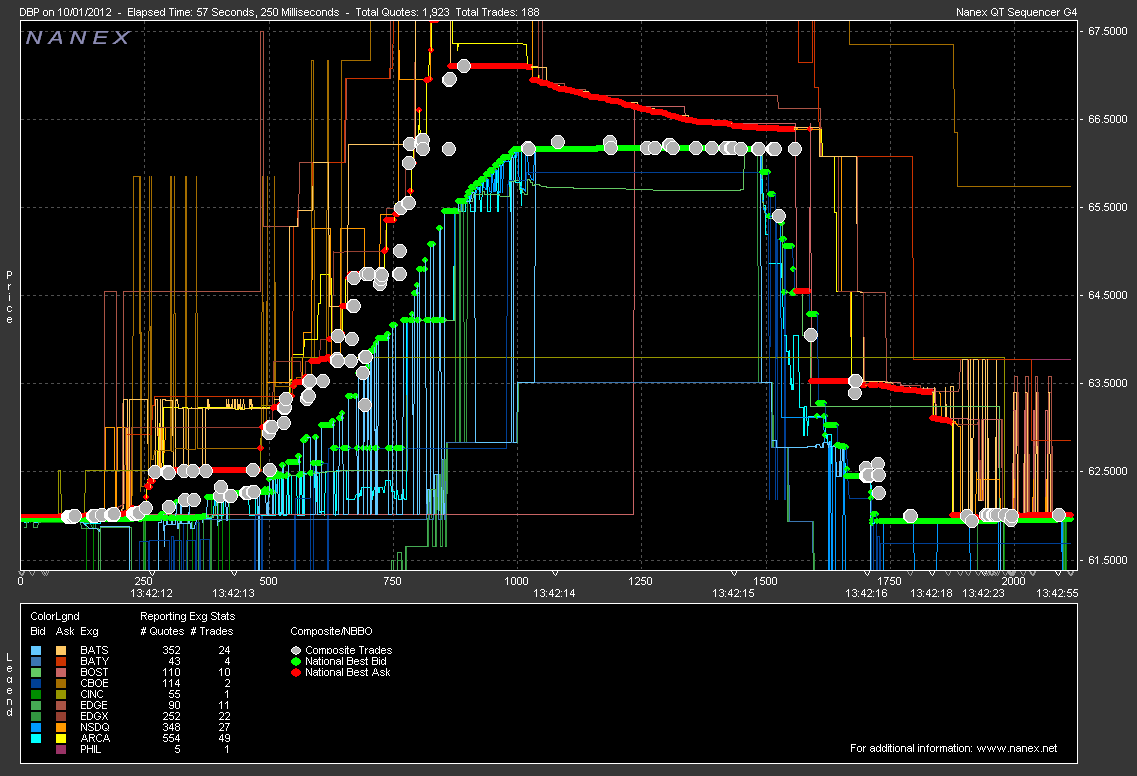1137x776 pixels.
Task: Pick the EDGX bid color swatch
Action: point(36,717)
